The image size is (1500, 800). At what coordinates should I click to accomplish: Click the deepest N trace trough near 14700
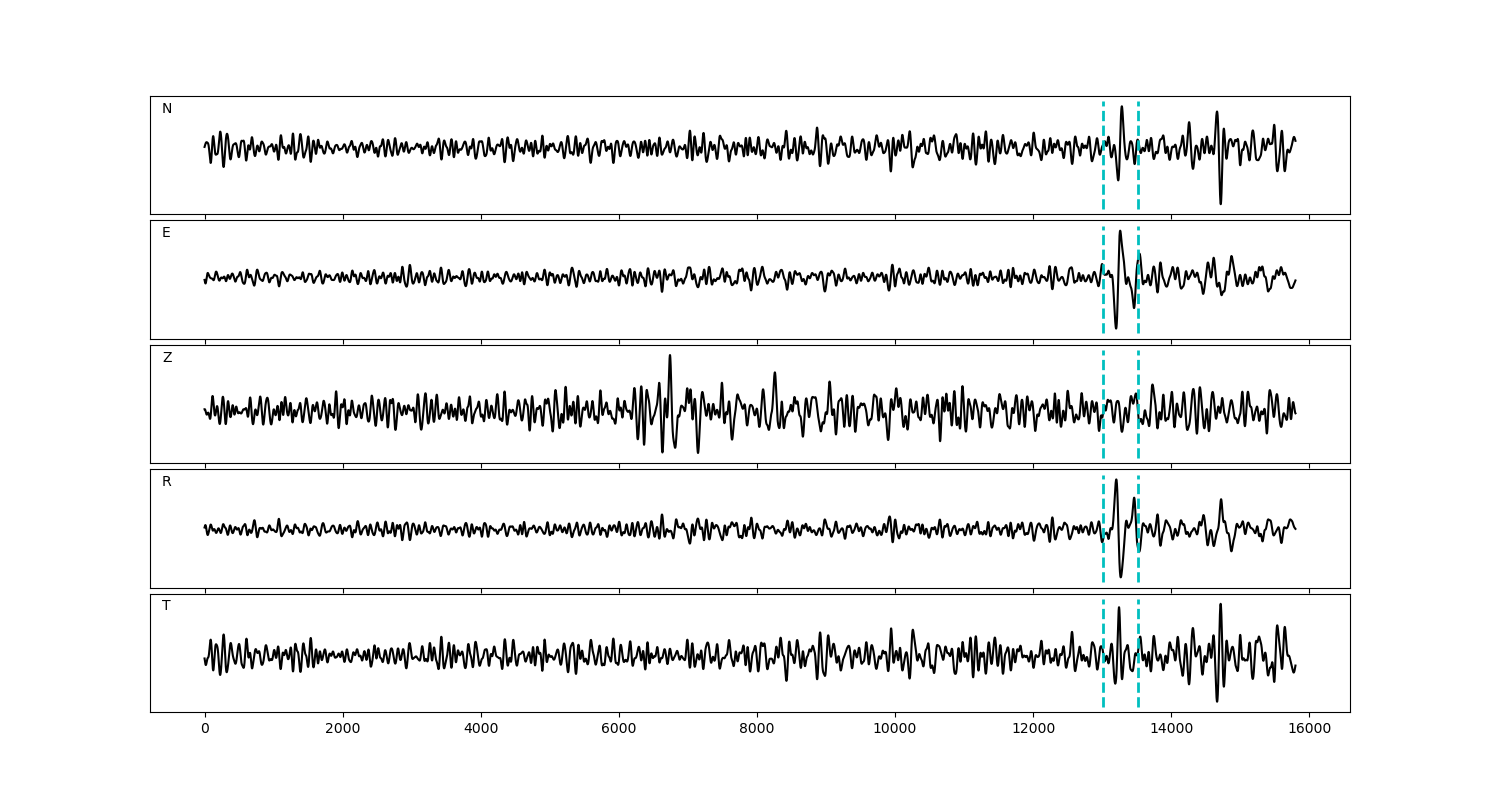click(x=1220, y=203)
